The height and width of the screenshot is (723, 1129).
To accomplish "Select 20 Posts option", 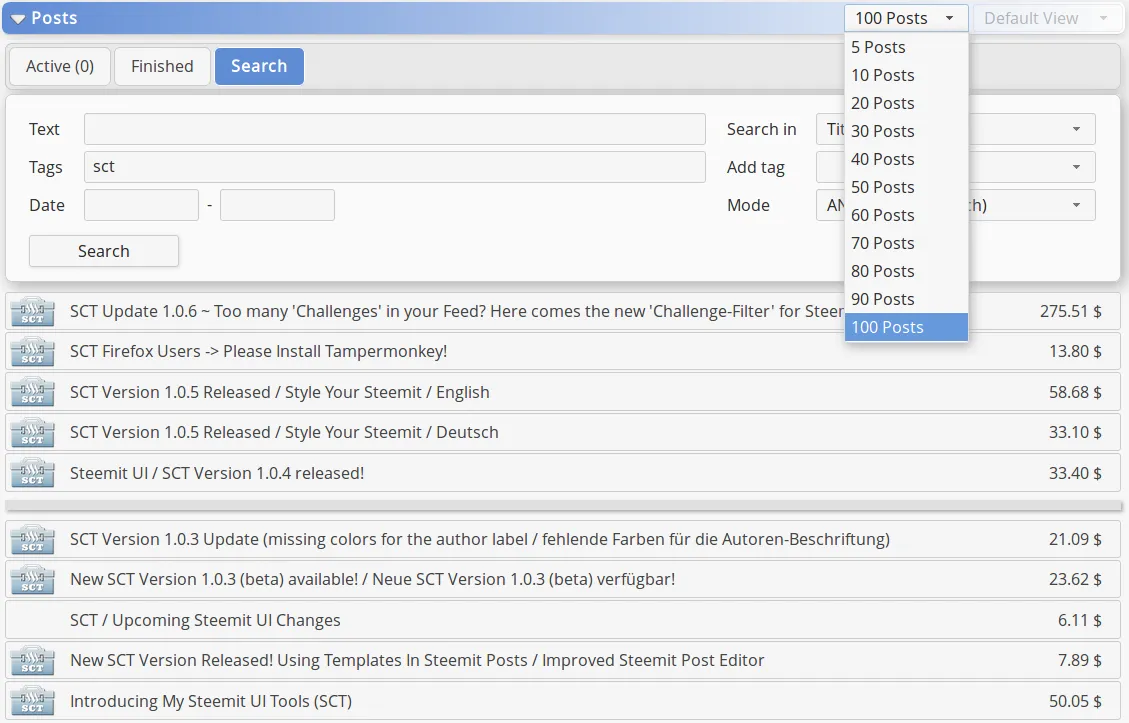I will pos(906,104).
